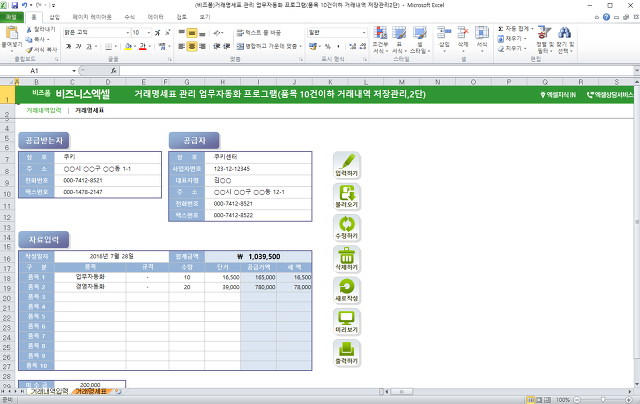Click the 엑셀지식IN header link

(558, 95)
